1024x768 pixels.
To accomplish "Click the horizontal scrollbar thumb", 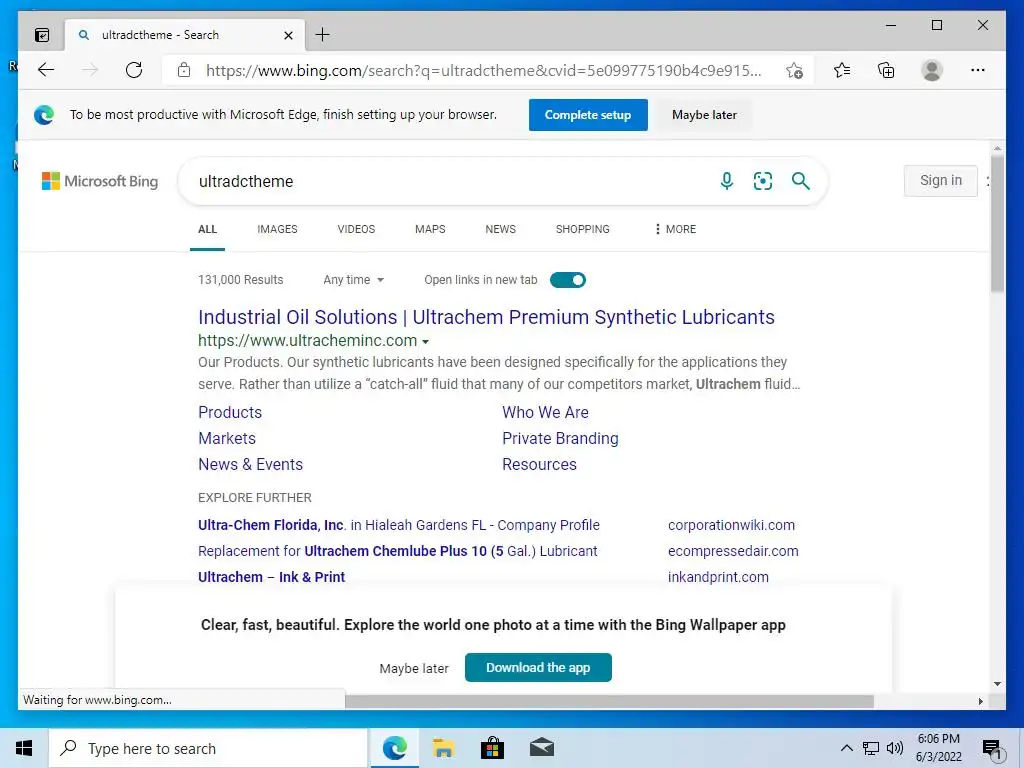I will click(x=609, y=701).
